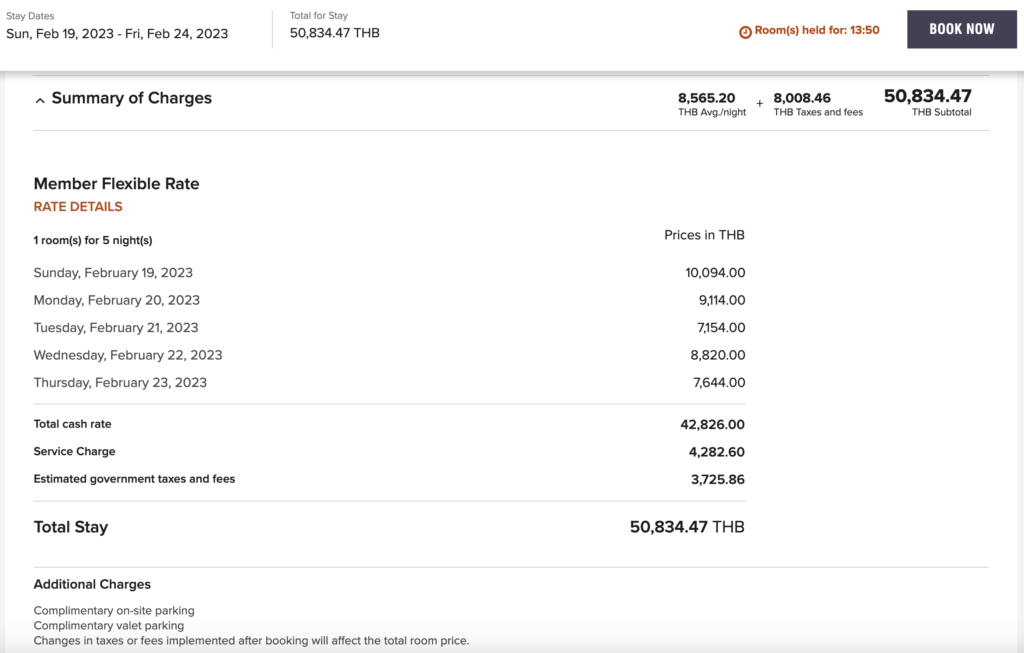
Task: Click Estimated government taxes and fees label
Action: tap(134, 479)
